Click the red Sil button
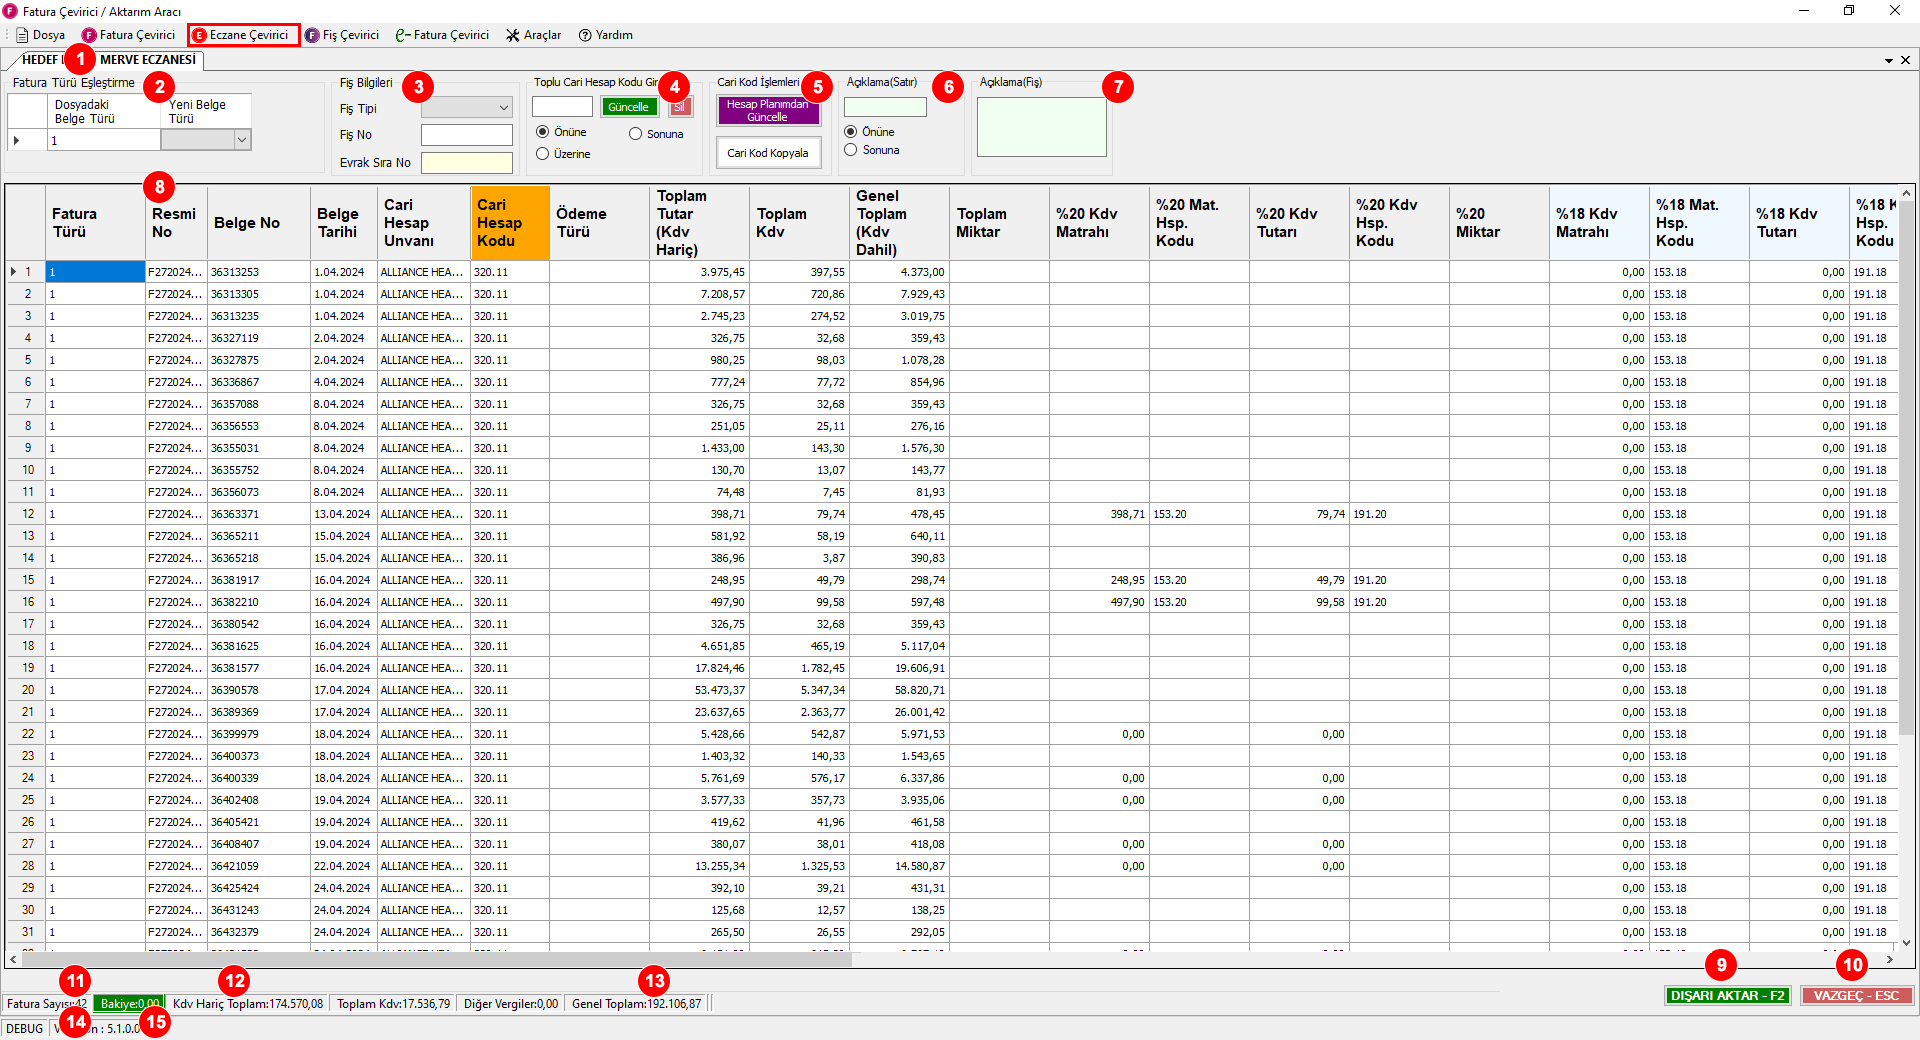Screen dimensions: 1920x1040 tap(680, 107)
